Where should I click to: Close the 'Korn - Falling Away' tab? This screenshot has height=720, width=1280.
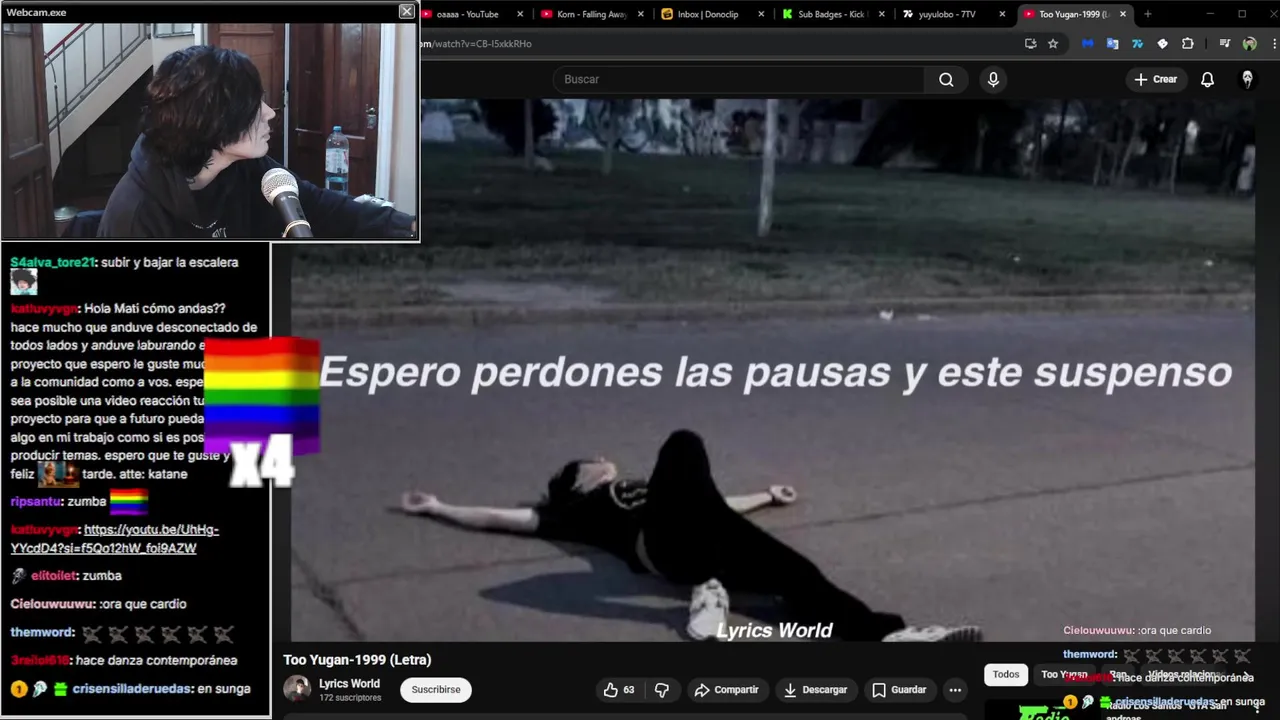[641, 14]
